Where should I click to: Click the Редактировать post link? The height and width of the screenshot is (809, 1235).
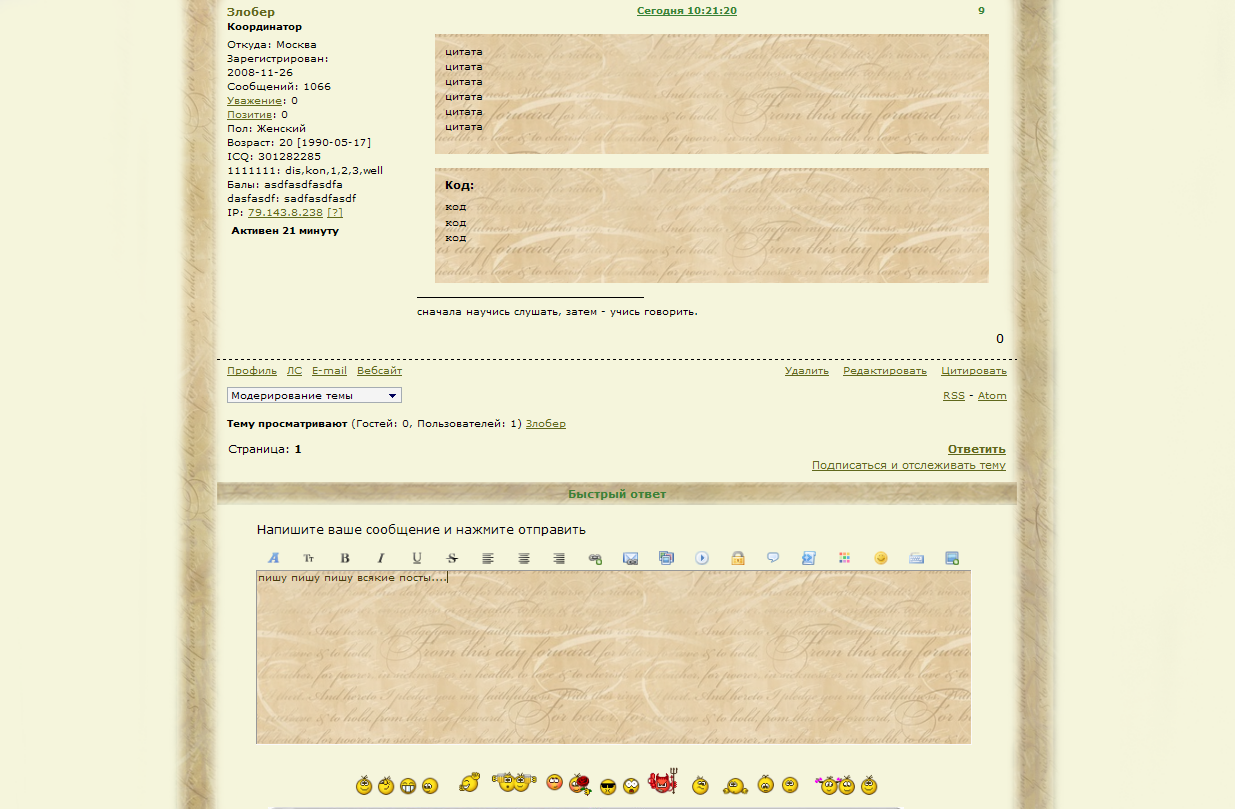[x=884, y=371]
